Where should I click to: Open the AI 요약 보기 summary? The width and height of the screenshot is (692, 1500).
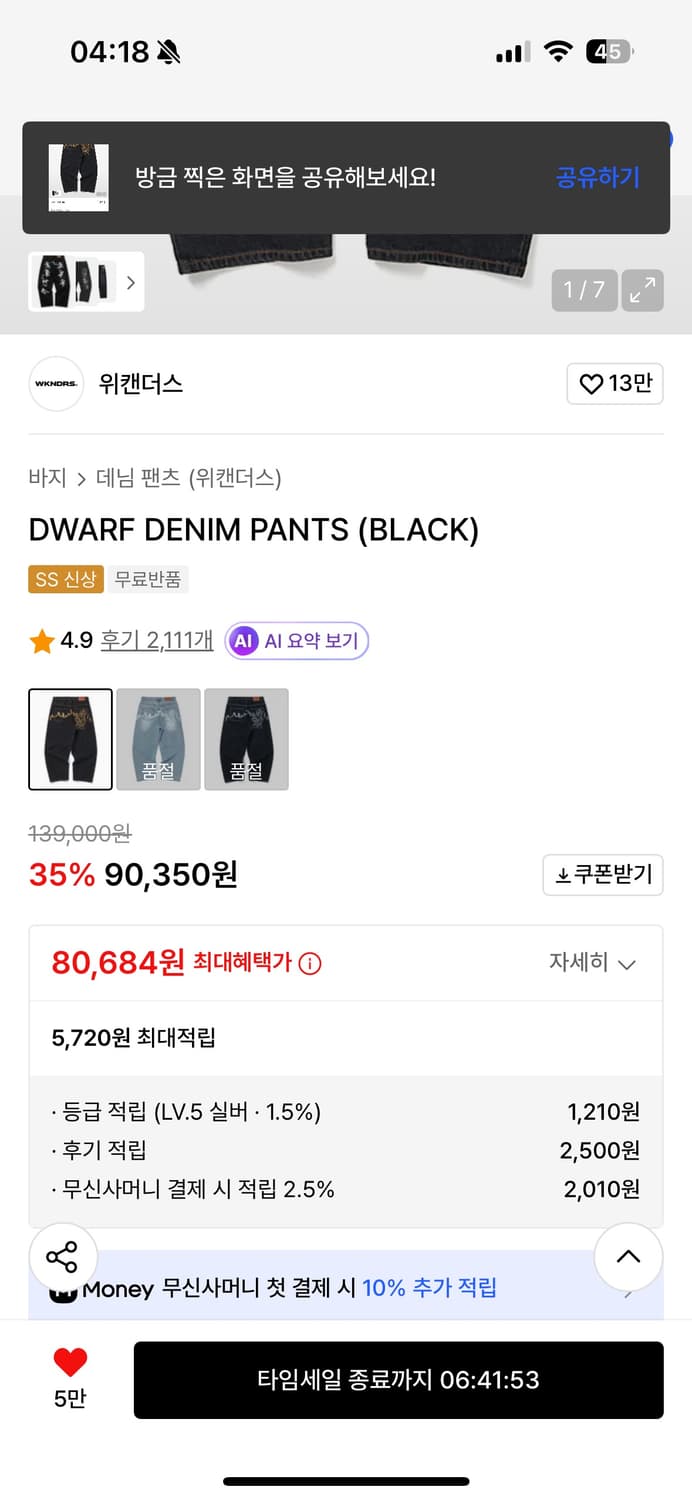click(x=296, y=641)
